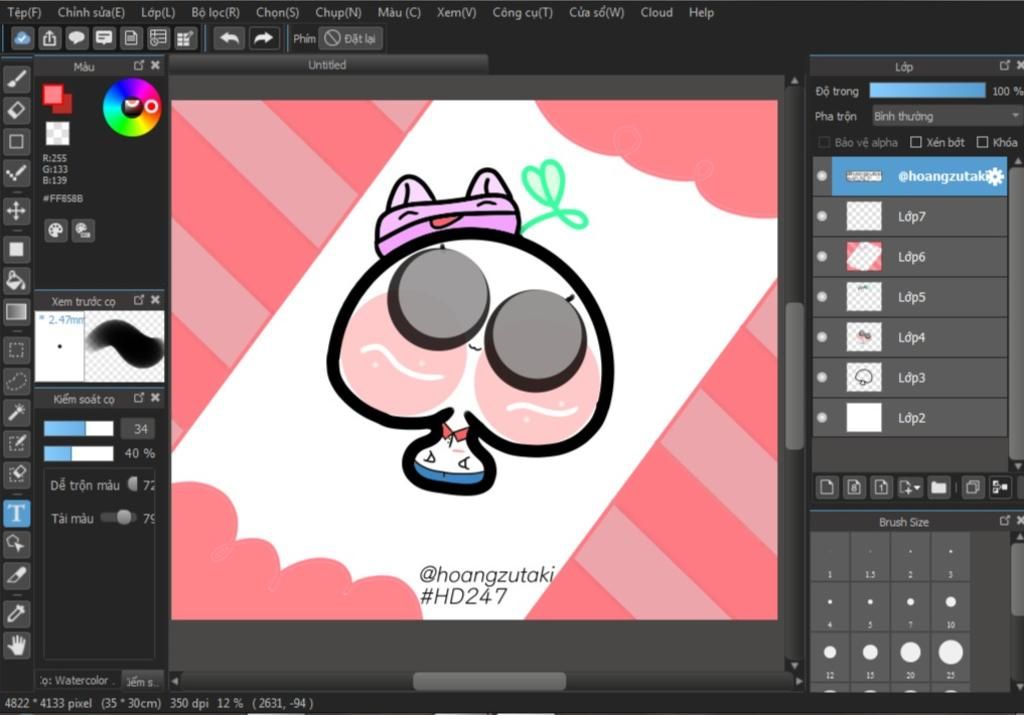1024x715 pixels.
Task: Click the color wheel picker
Action: tap(132, 106)
